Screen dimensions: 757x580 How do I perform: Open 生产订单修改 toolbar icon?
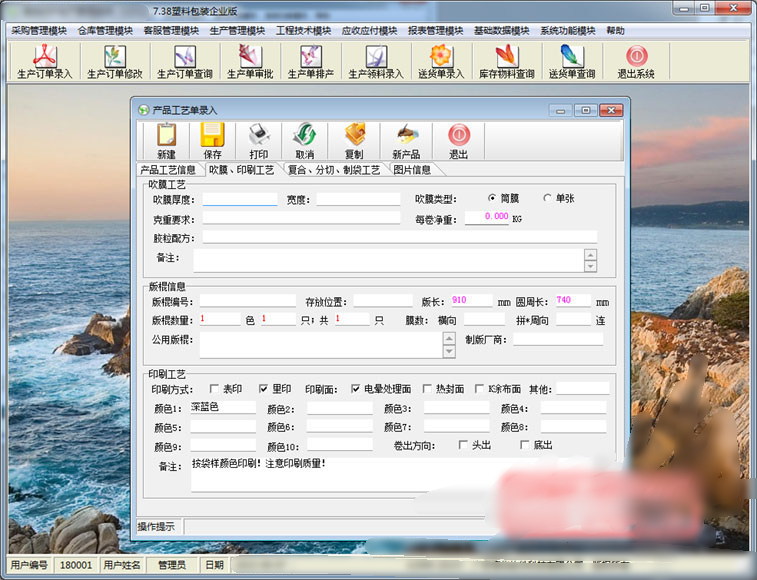pos(115,61)
